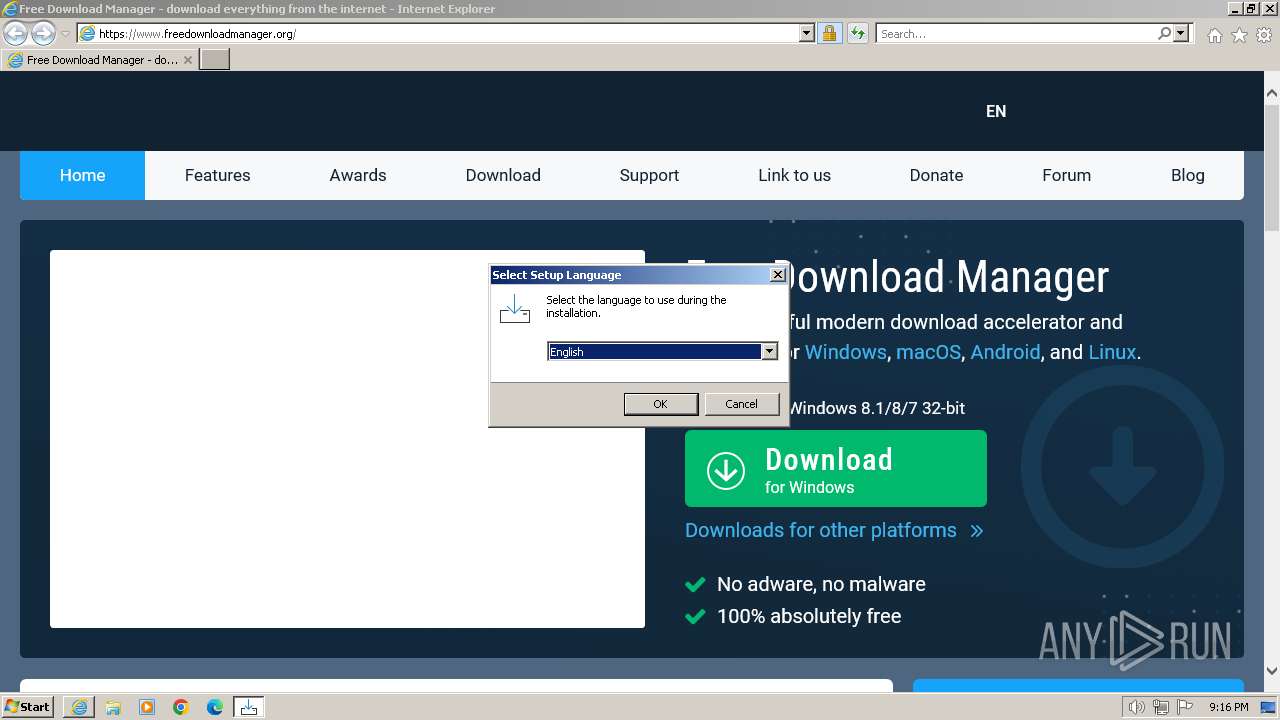Open the Awards menu item
Viewport: 1280px width, 720px height.
(x=358, y=175)
